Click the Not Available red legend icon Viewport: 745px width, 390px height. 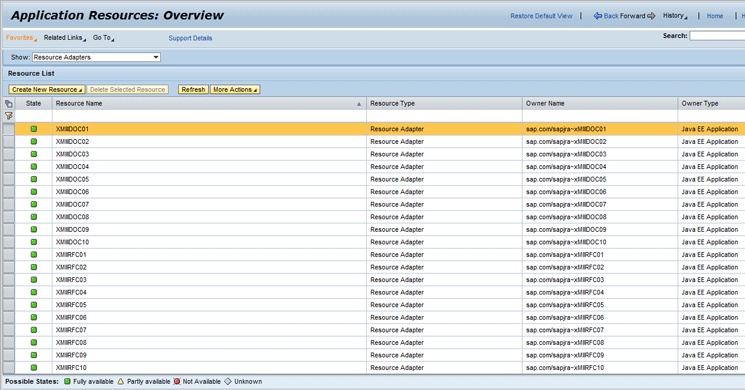(177, 381)
